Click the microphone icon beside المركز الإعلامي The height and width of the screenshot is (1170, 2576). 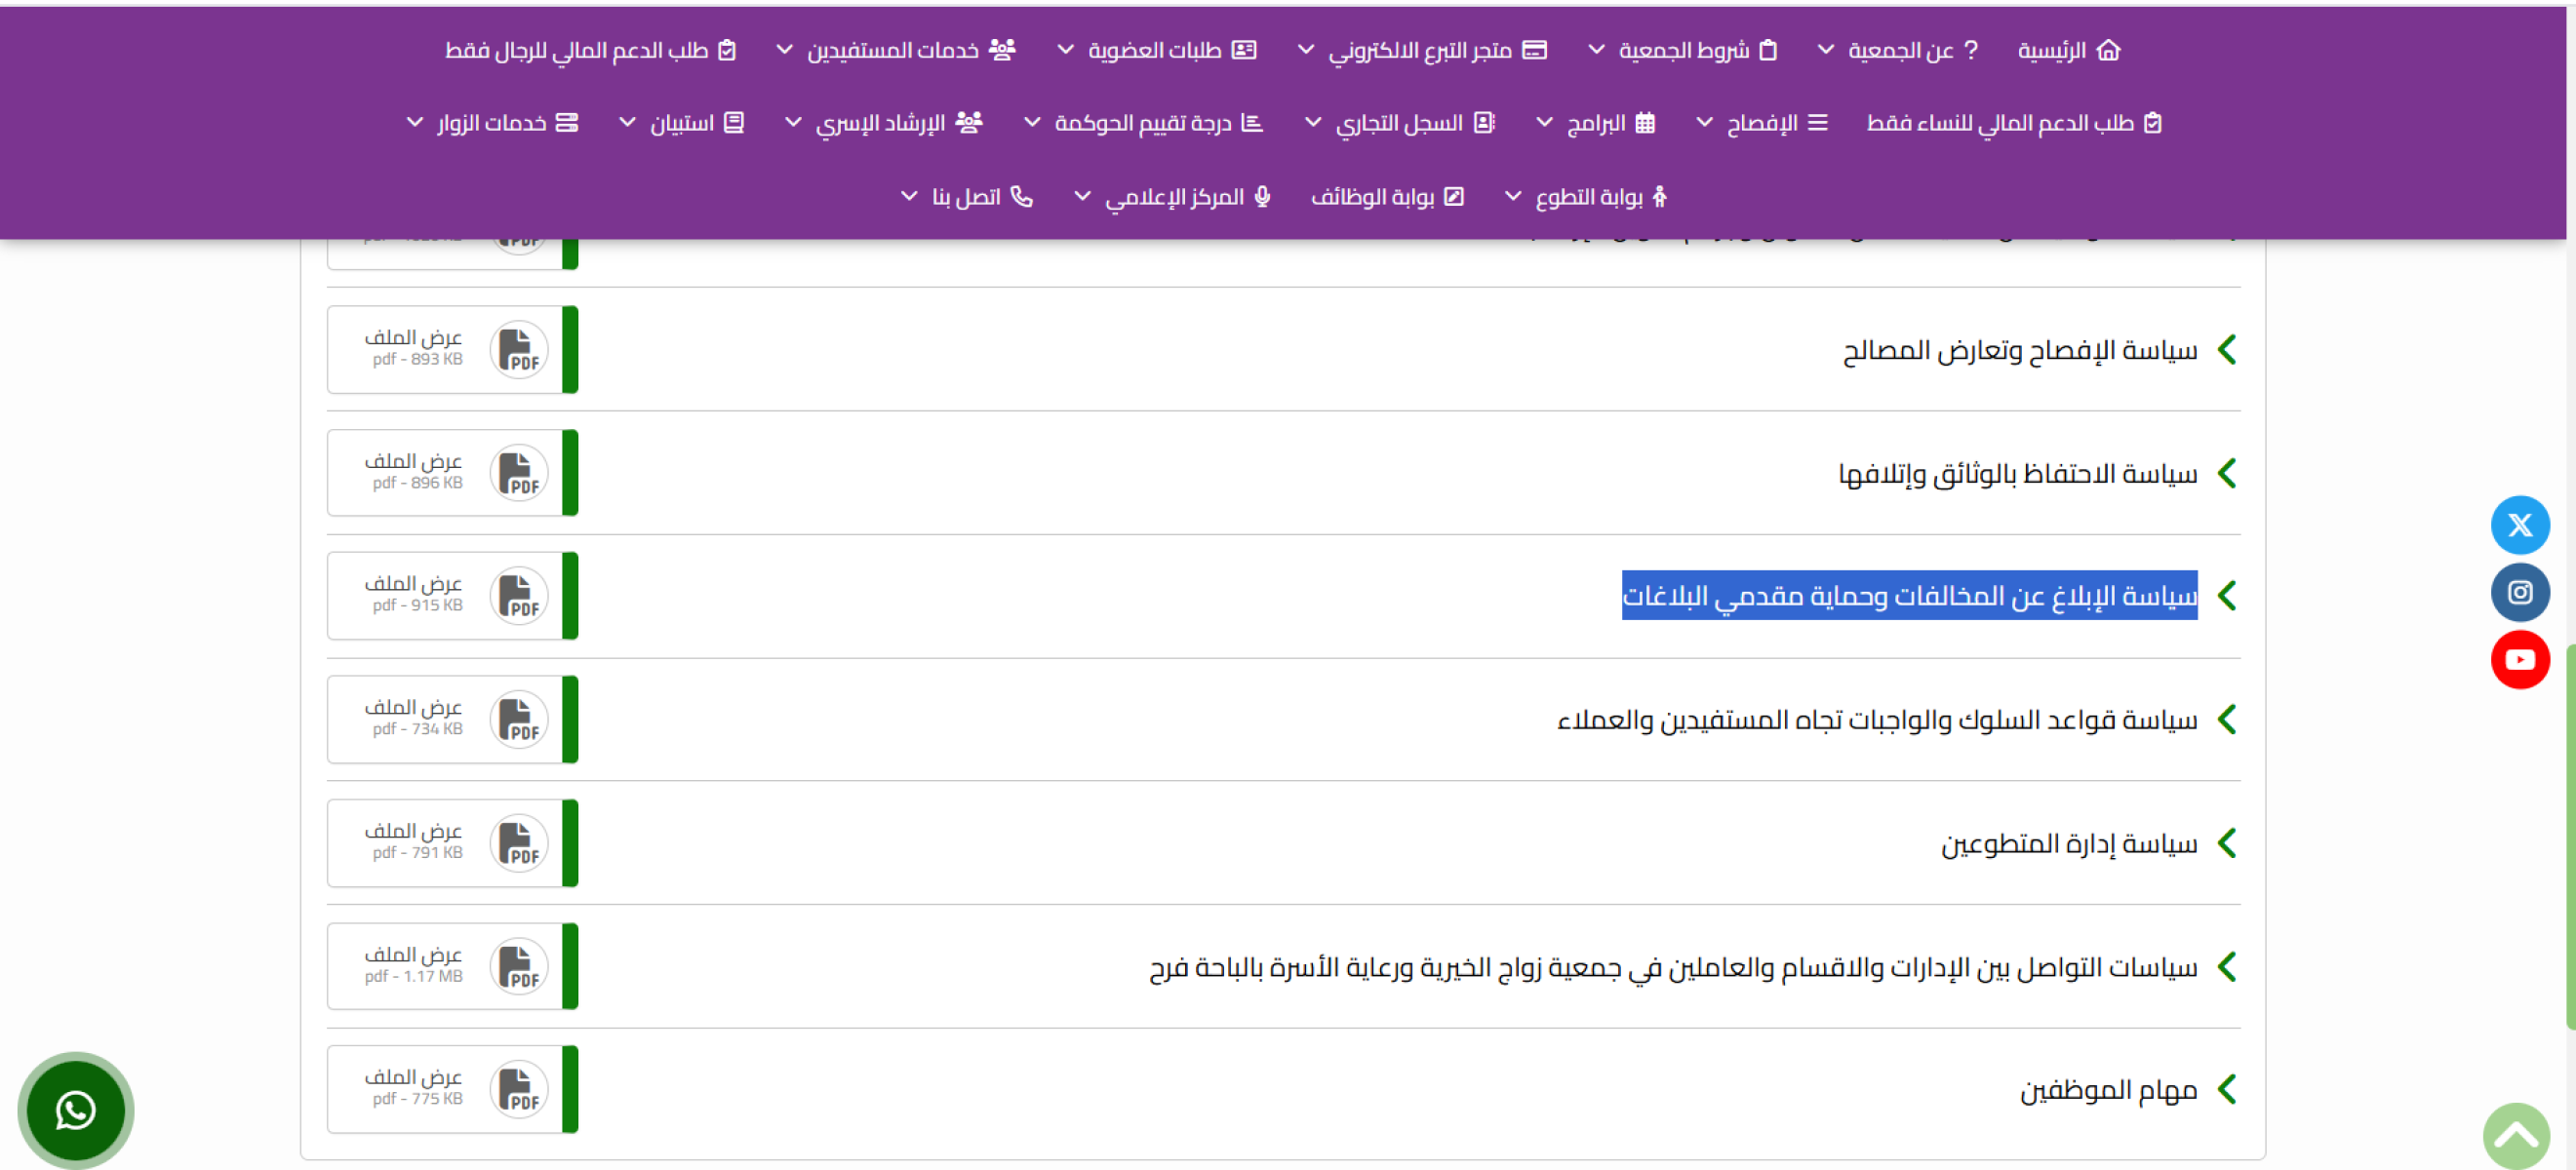pos(1263,196)
